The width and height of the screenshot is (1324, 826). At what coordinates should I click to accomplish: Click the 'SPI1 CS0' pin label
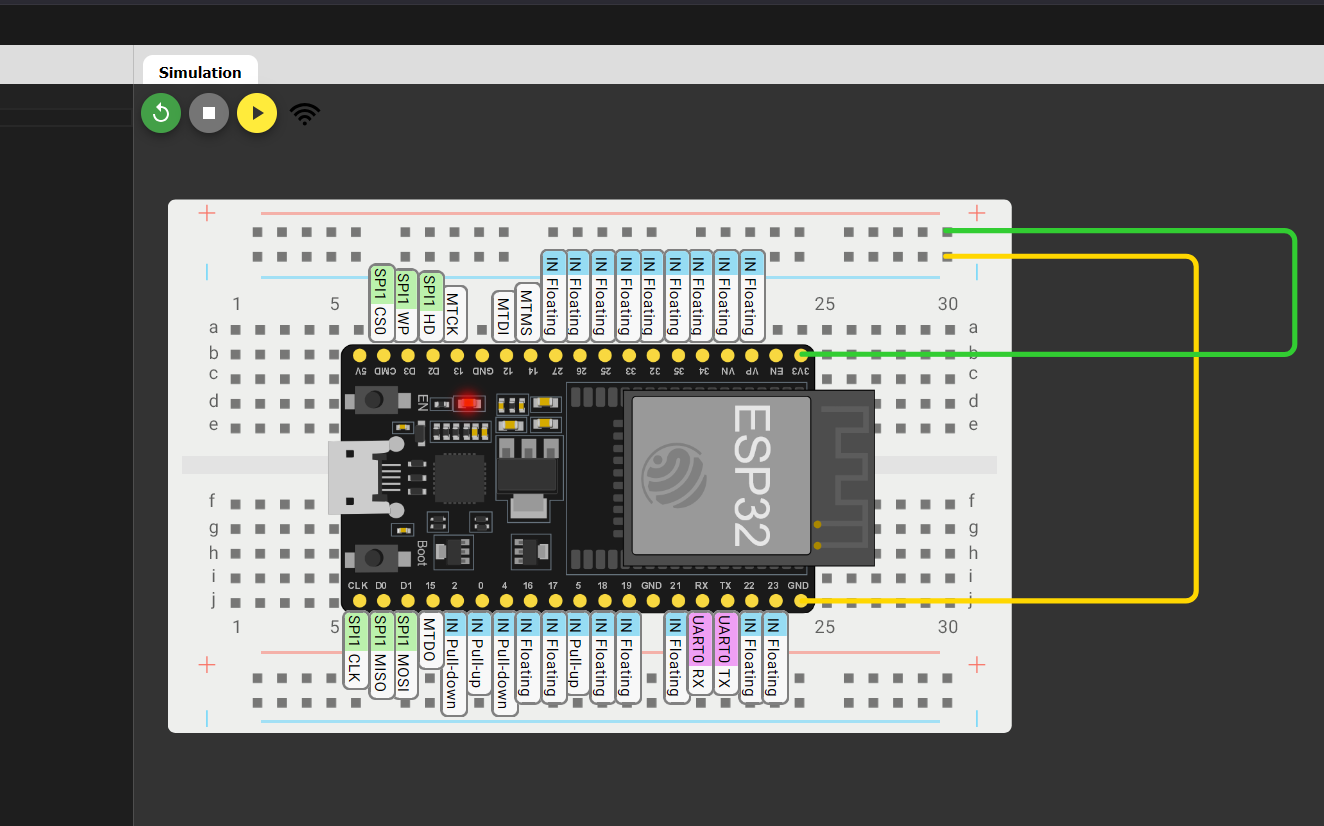click(x=381, y=303)
